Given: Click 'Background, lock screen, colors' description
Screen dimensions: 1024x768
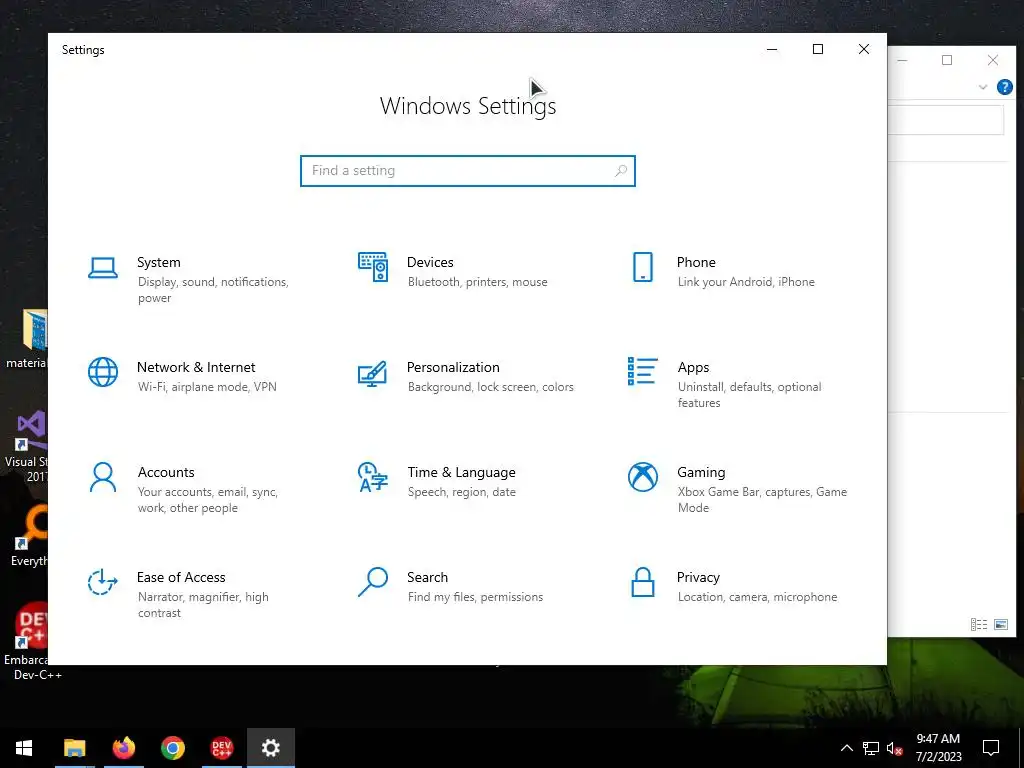Looking at the screenshot, I should (490, 387).
